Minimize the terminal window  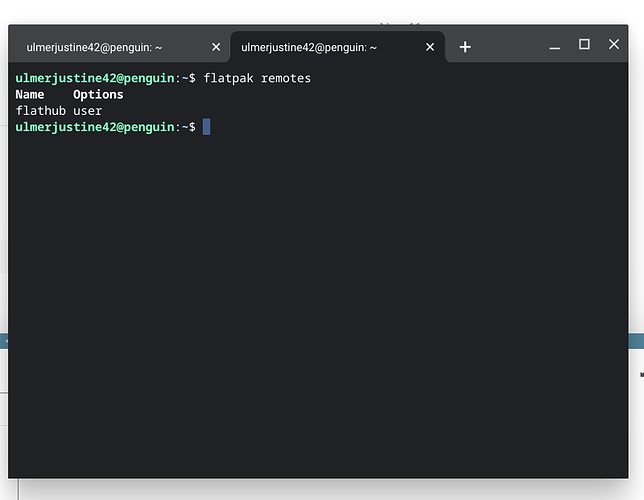click(x=554, y=47)
